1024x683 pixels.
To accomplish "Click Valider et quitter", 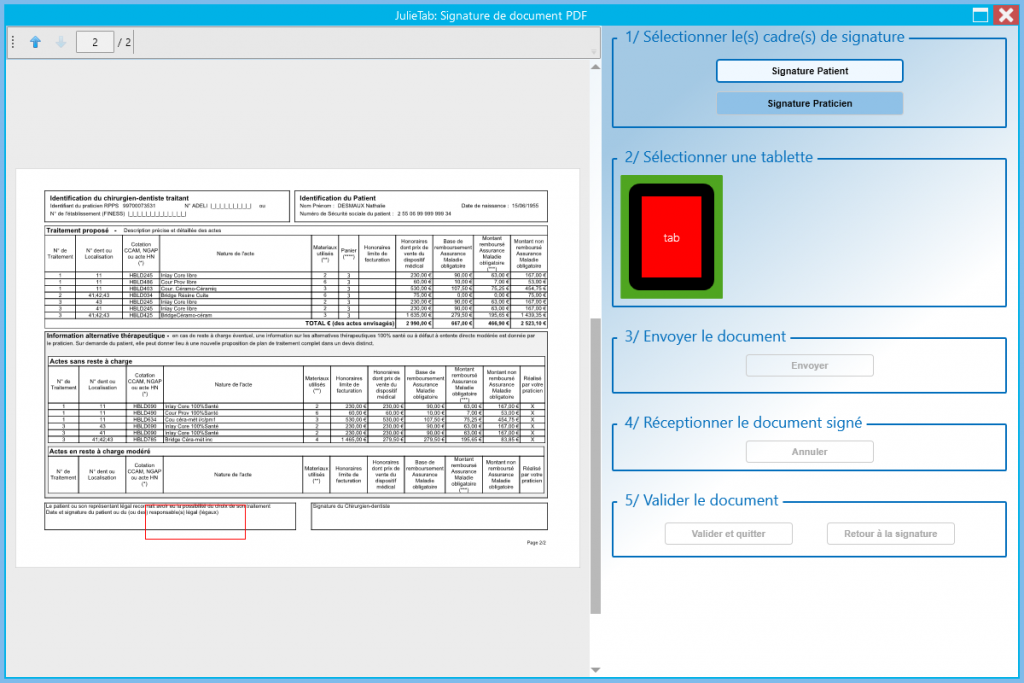I will pos(728,533).
